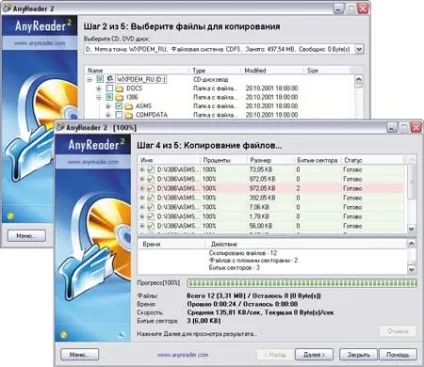Sort by the Type column header
424x367 pixels.
pyautogui.click(x=215, y=70)
